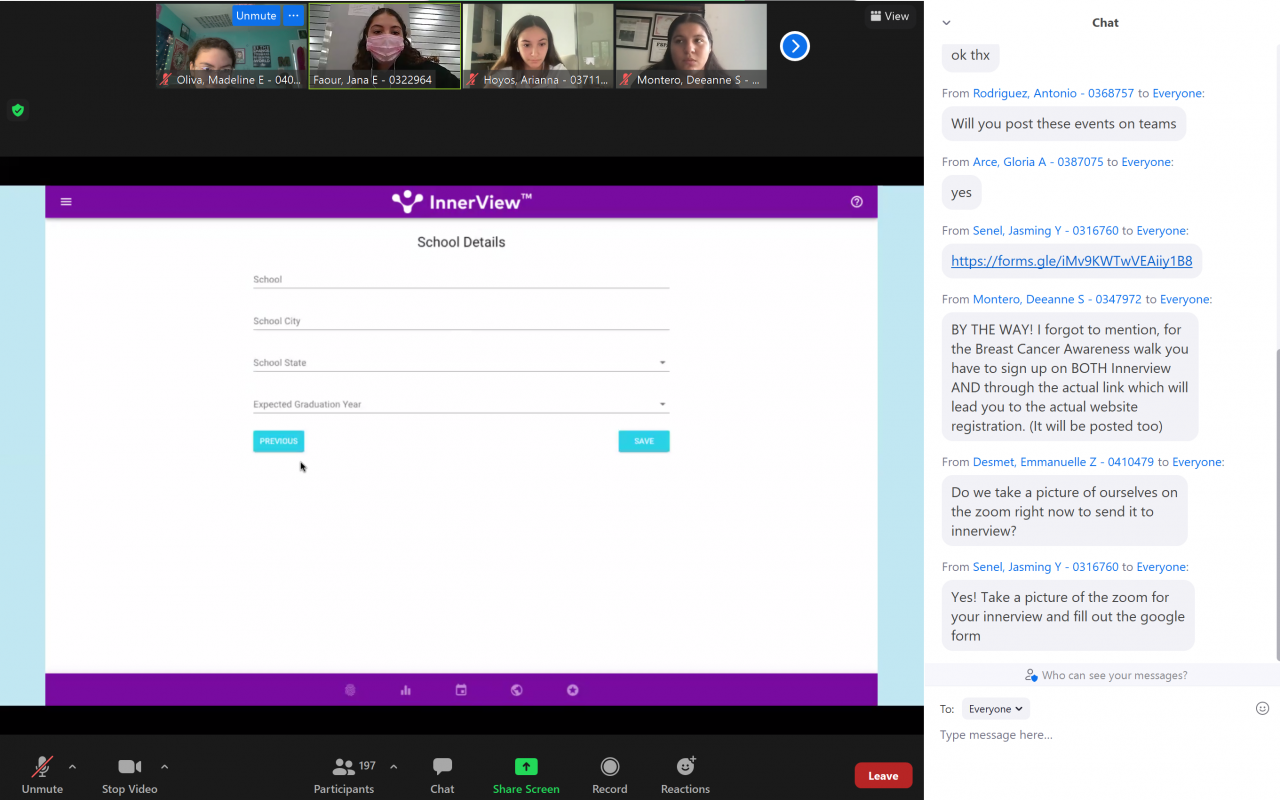Open the calendar tab in InnerView's bottom bar

pos(461,690)
